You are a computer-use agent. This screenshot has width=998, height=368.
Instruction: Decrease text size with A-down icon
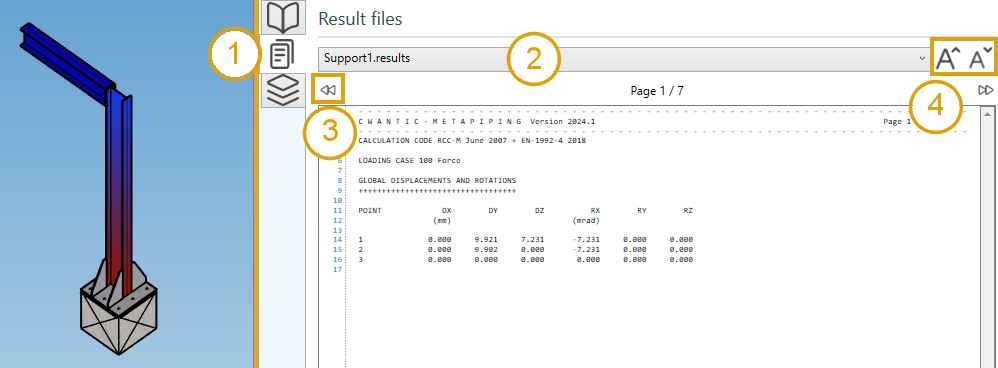(980, 59)
